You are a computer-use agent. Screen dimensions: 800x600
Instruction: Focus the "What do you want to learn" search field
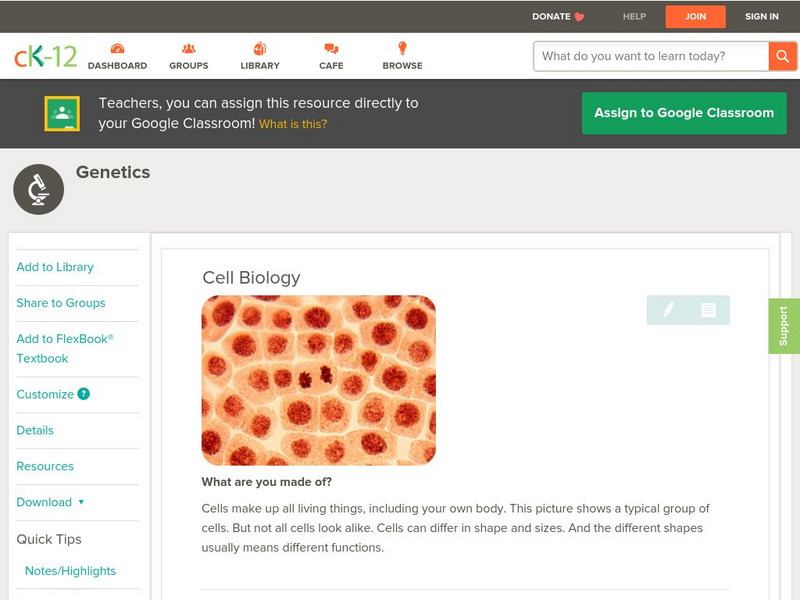[x=651, y=56]
